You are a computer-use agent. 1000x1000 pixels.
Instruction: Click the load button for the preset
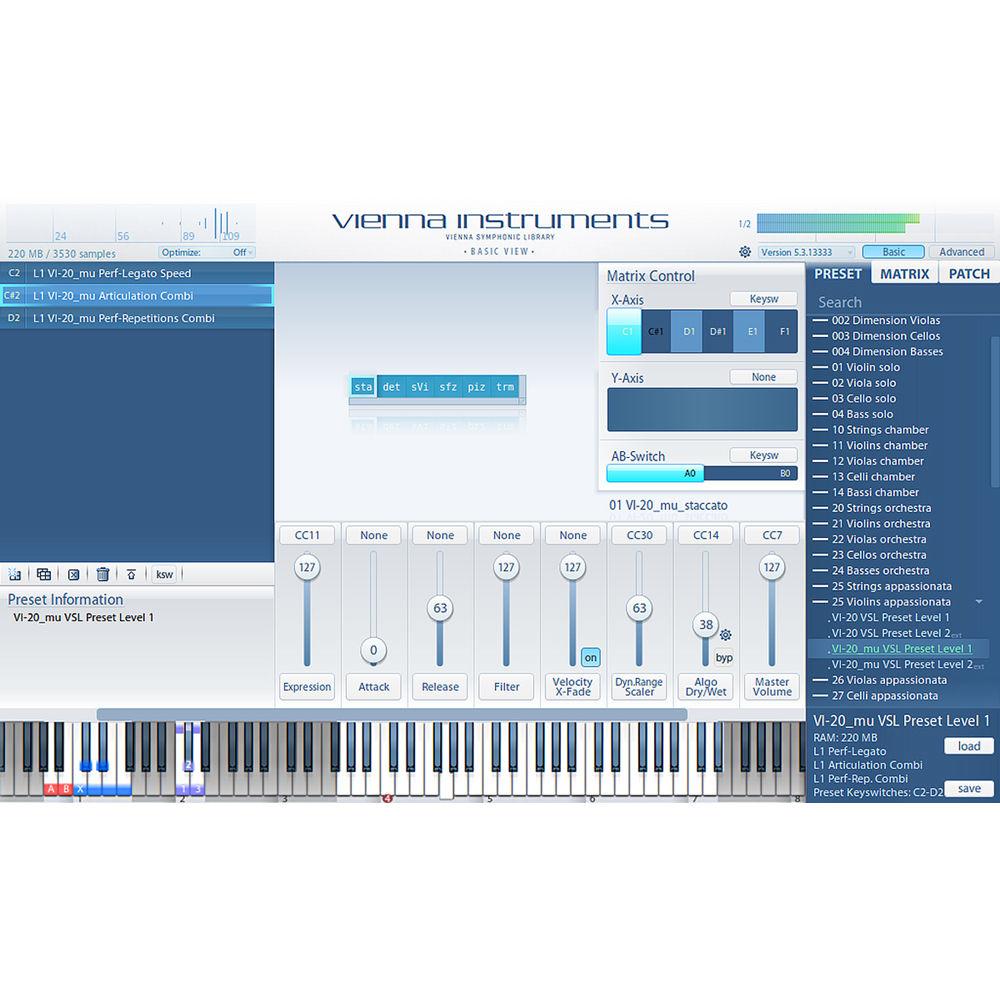[968, 746]
